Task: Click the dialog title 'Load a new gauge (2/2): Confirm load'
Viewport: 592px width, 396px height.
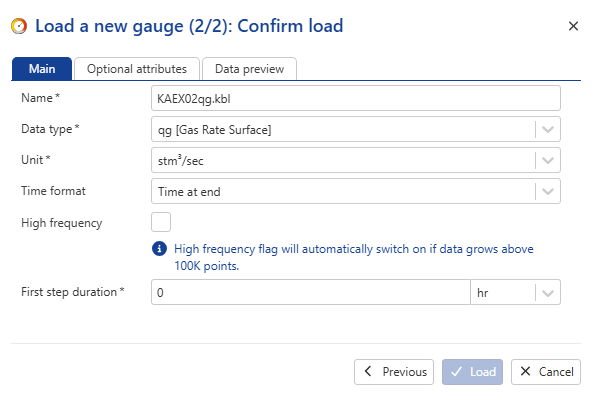Action: click(x=189, y=26)
